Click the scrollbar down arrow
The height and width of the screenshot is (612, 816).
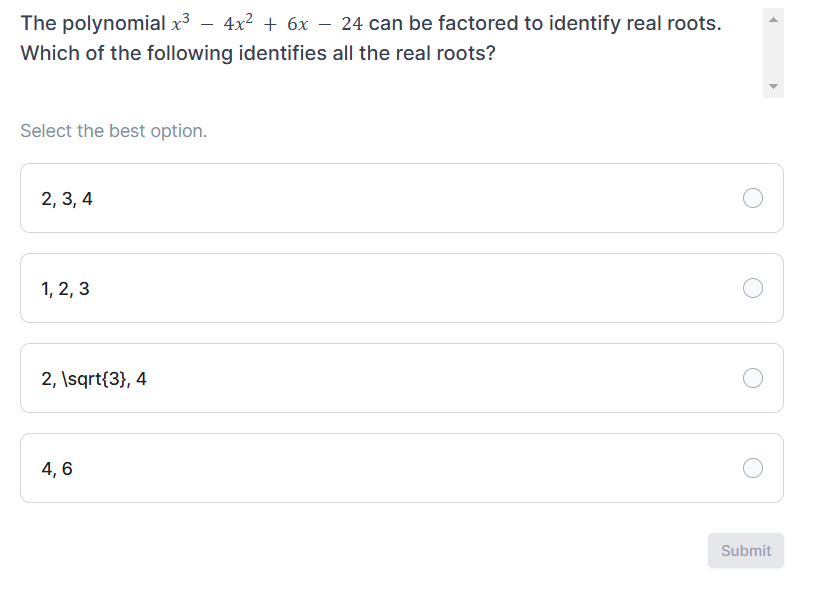coord(772,86)
